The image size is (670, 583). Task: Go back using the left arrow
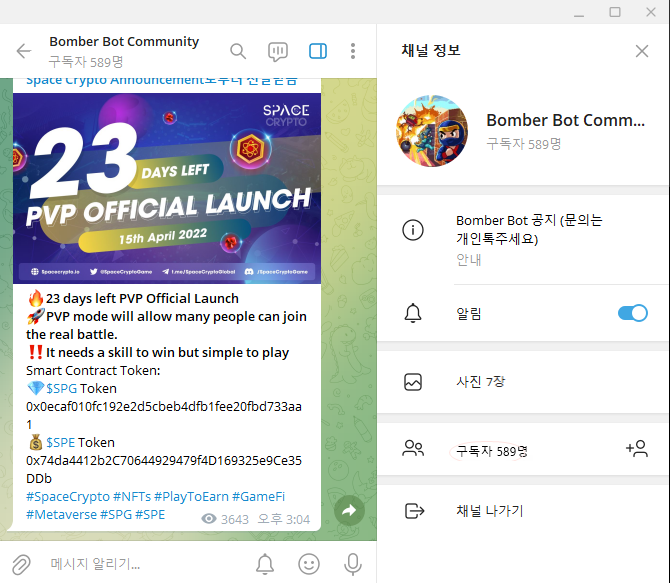[24, 51]
